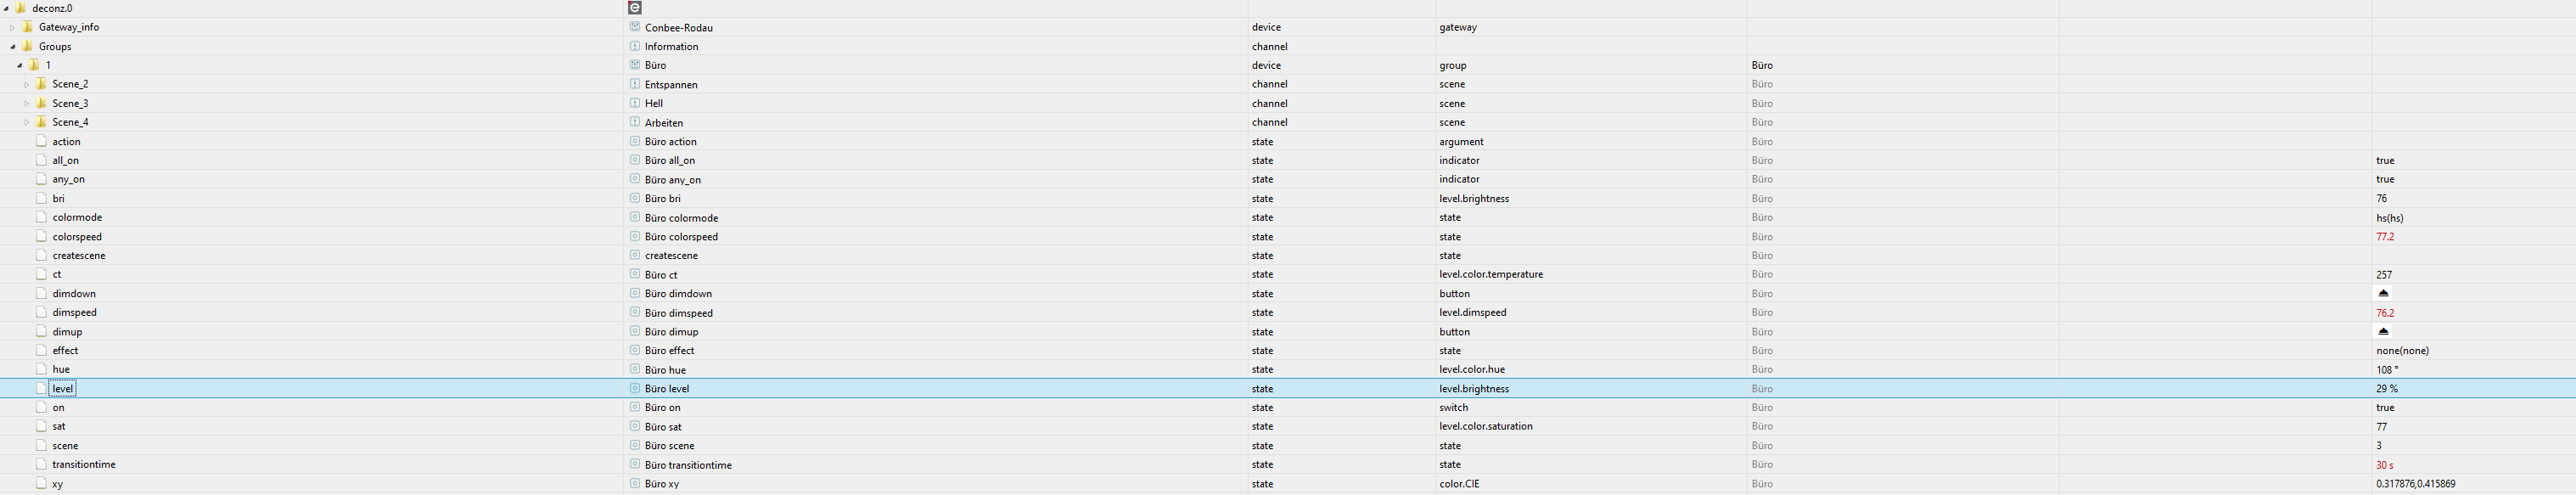The image size is (2576, 495).
Task: Click the role level.color.saturation
Action: click(1486, 426)
